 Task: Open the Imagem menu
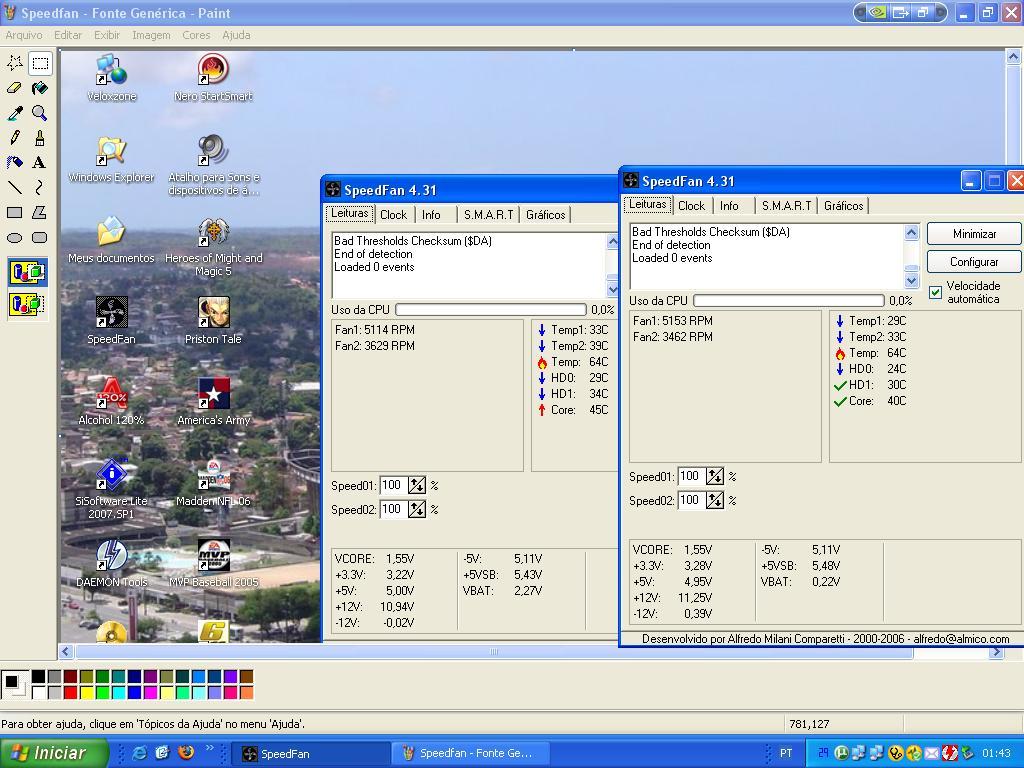click(x=151, y=35)
